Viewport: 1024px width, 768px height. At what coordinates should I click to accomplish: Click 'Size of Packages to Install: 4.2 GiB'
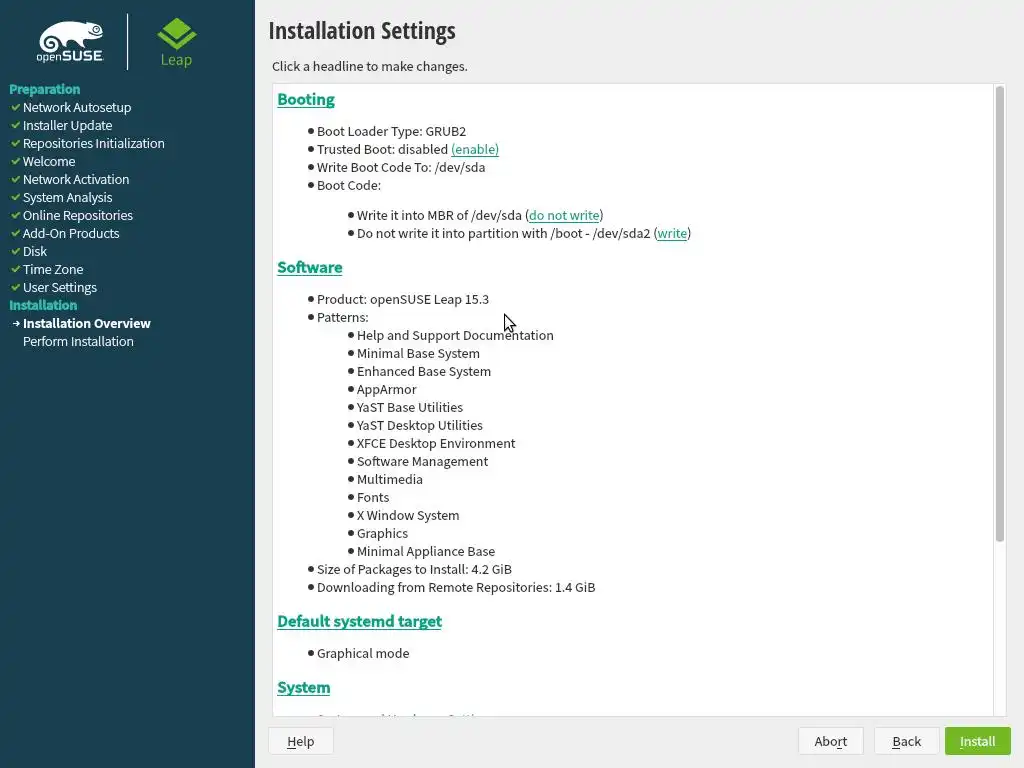[x=414, y=569]
